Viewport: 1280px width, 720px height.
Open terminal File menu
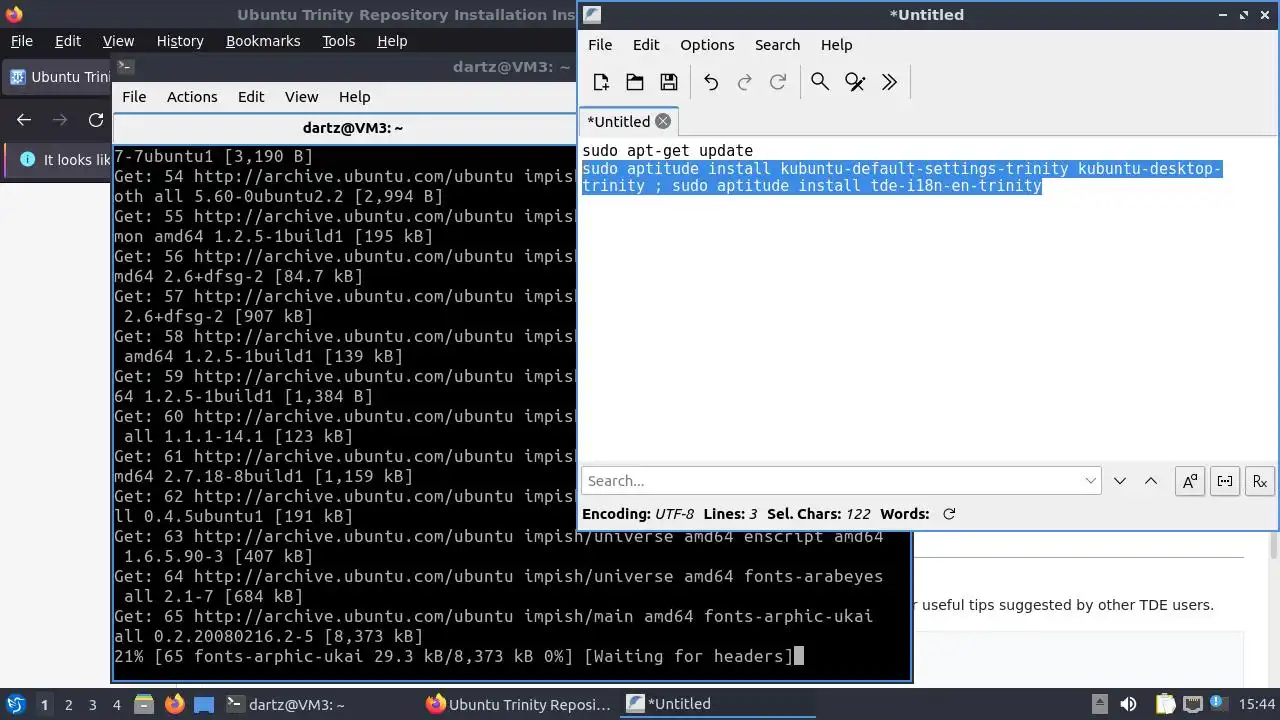click(x=134, y=97)
